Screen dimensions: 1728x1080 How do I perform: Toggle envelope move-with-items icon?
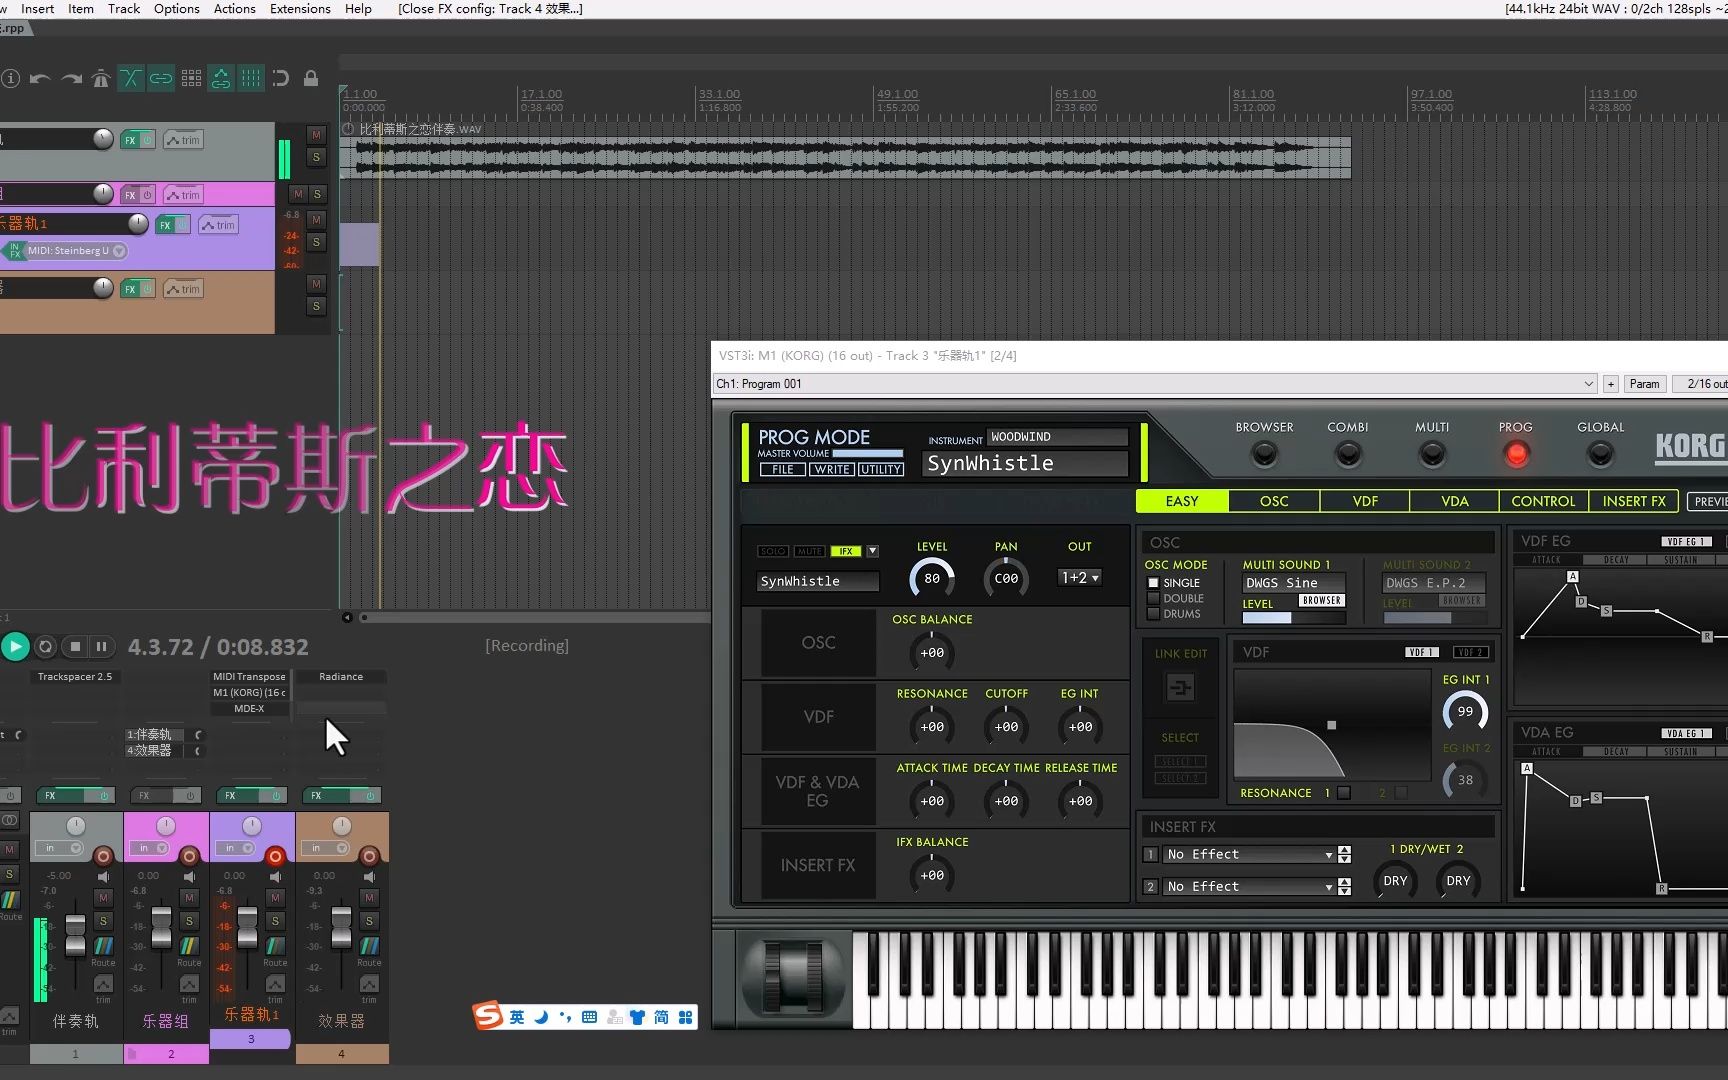[221, 78]
